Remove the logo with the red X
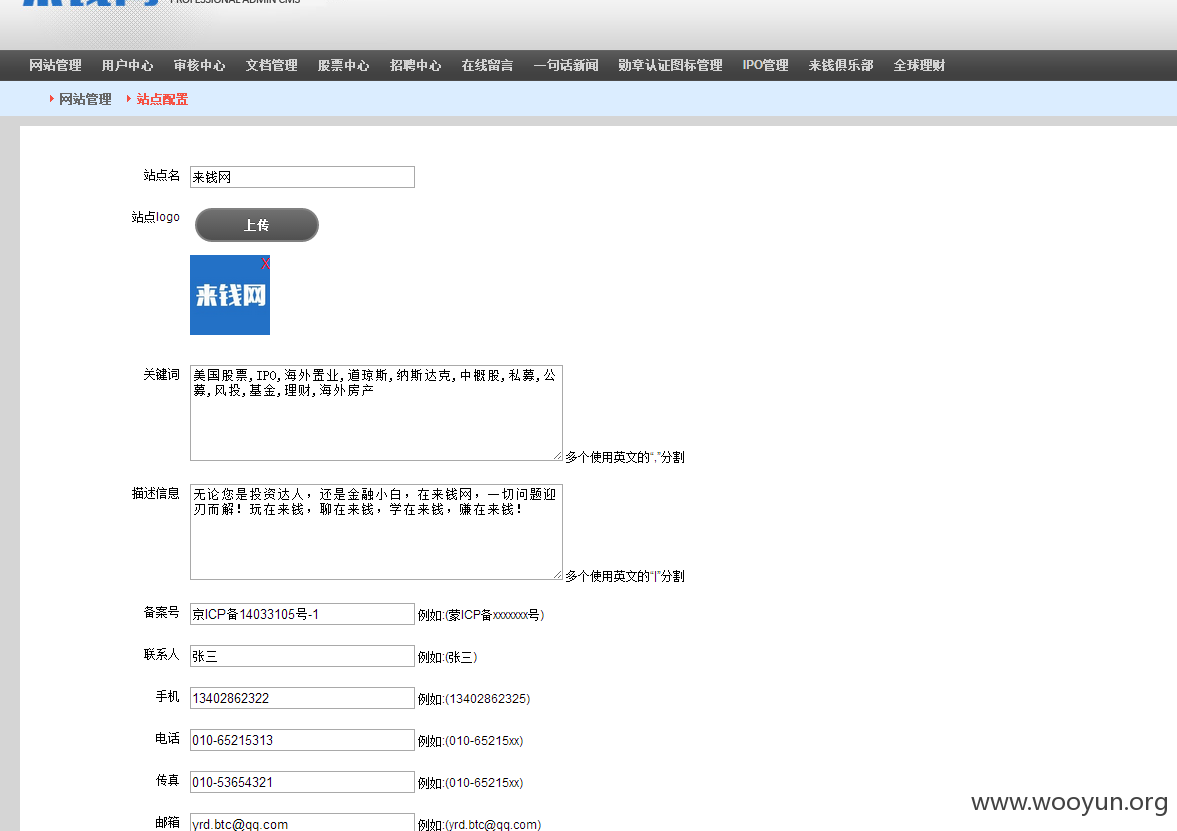 [x=265, y=263]
